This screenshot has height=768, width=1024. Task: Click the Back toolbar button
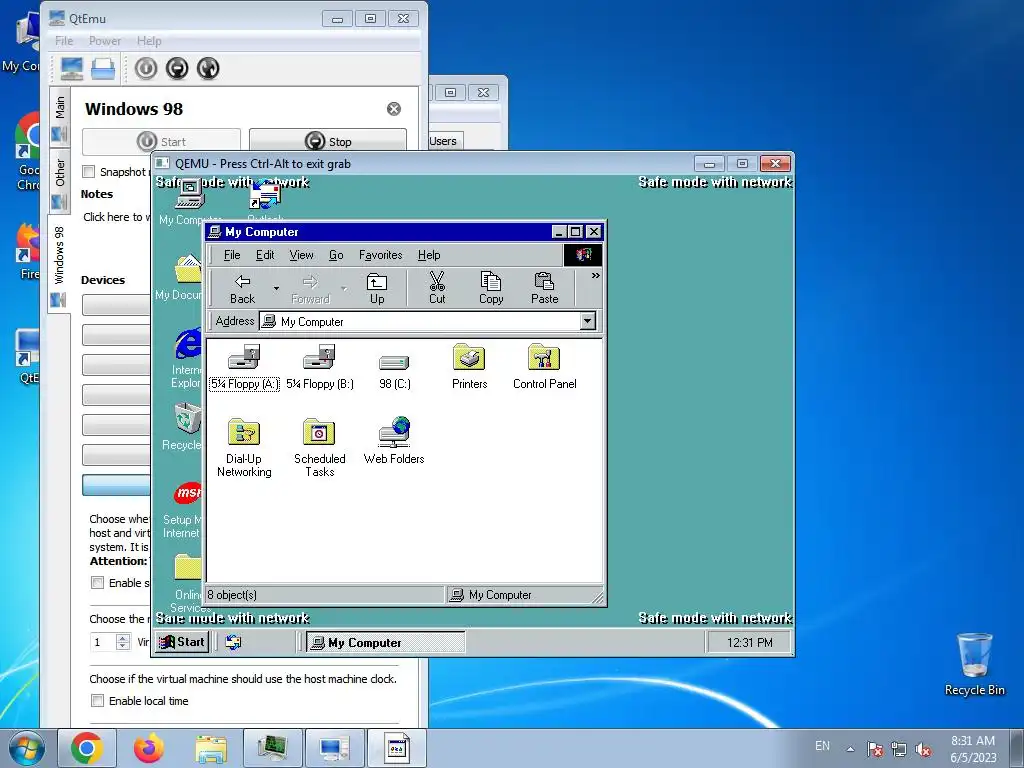[242, 289]
